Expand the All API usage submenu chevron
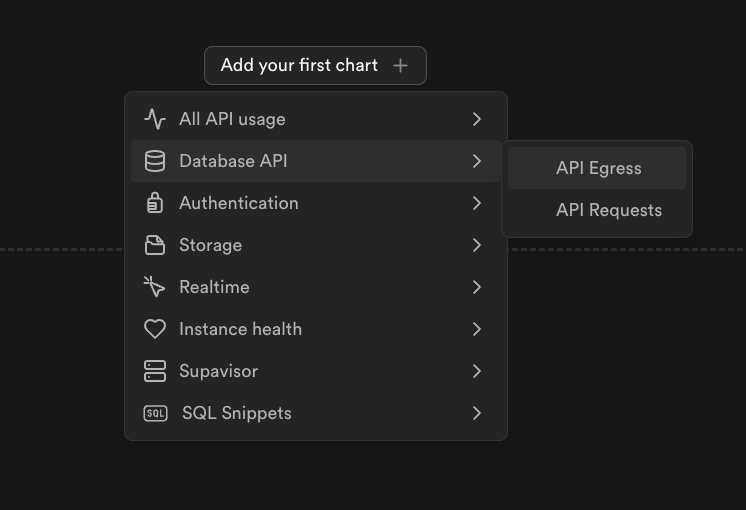 pos(477,119)
